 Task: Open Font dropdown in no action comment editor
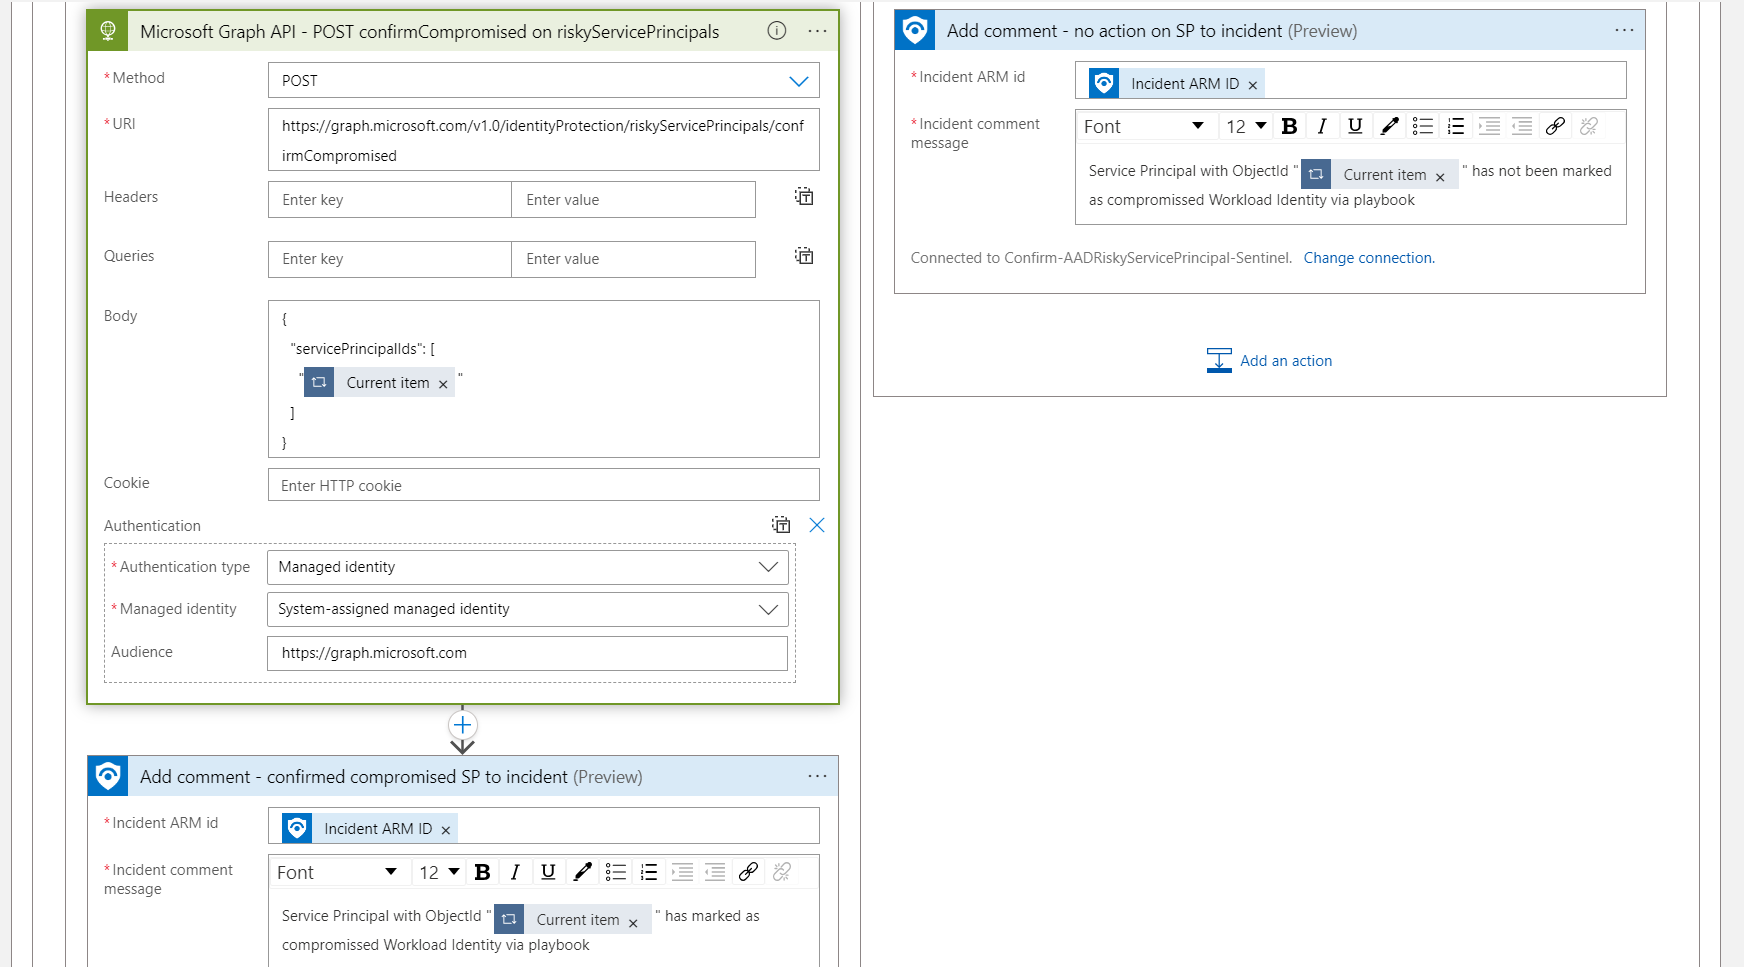click(1144, 126)
